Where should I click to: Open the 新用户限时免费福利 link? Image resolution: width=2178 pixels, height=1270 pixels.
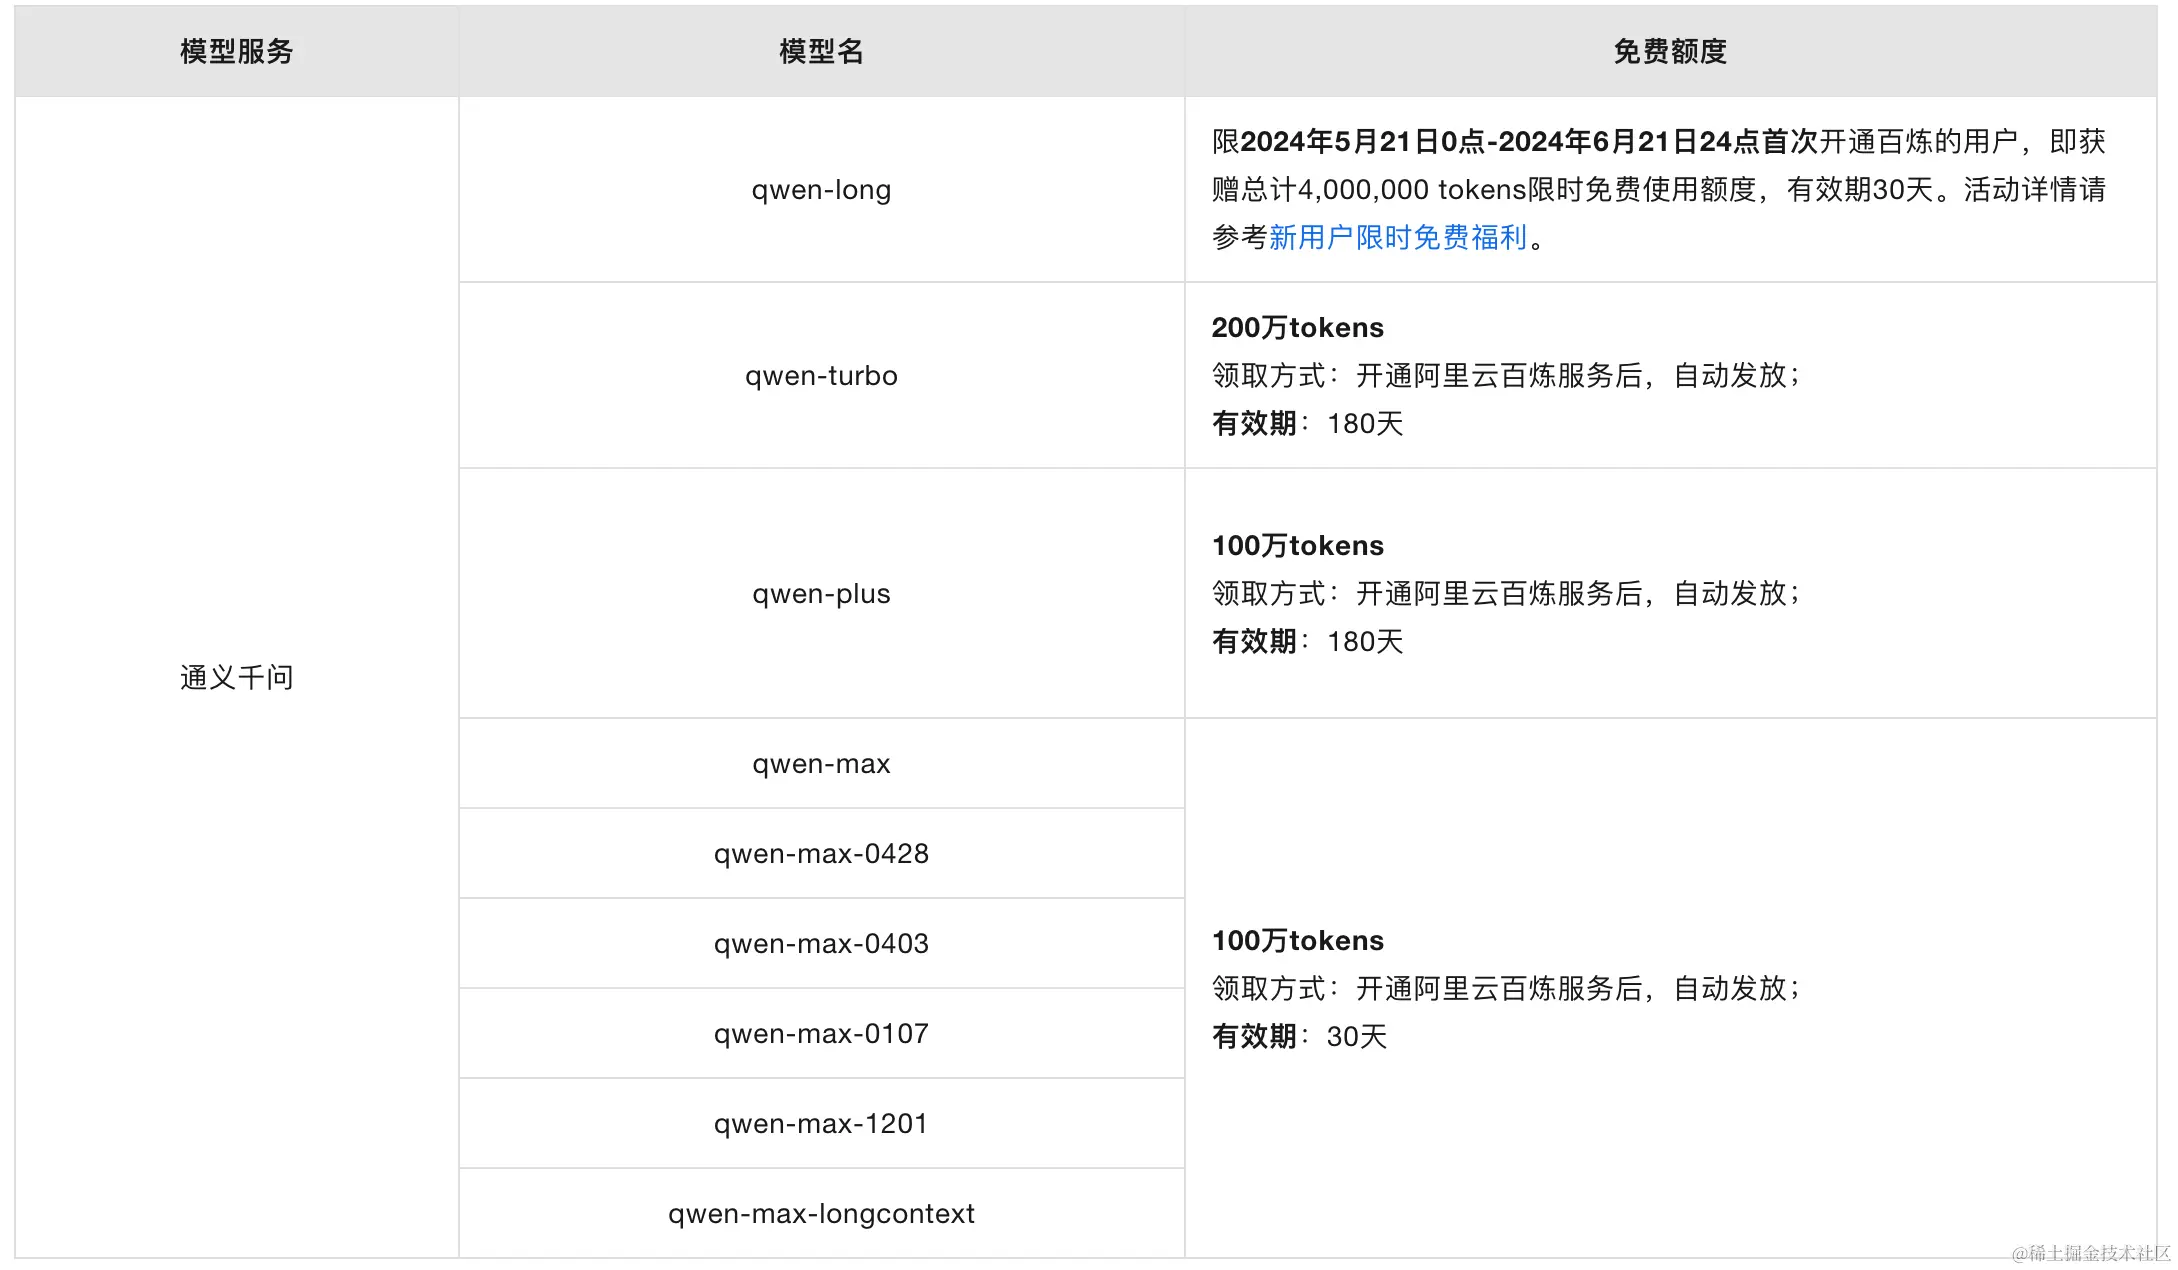pyautogui.click(x=1397, y=238)
